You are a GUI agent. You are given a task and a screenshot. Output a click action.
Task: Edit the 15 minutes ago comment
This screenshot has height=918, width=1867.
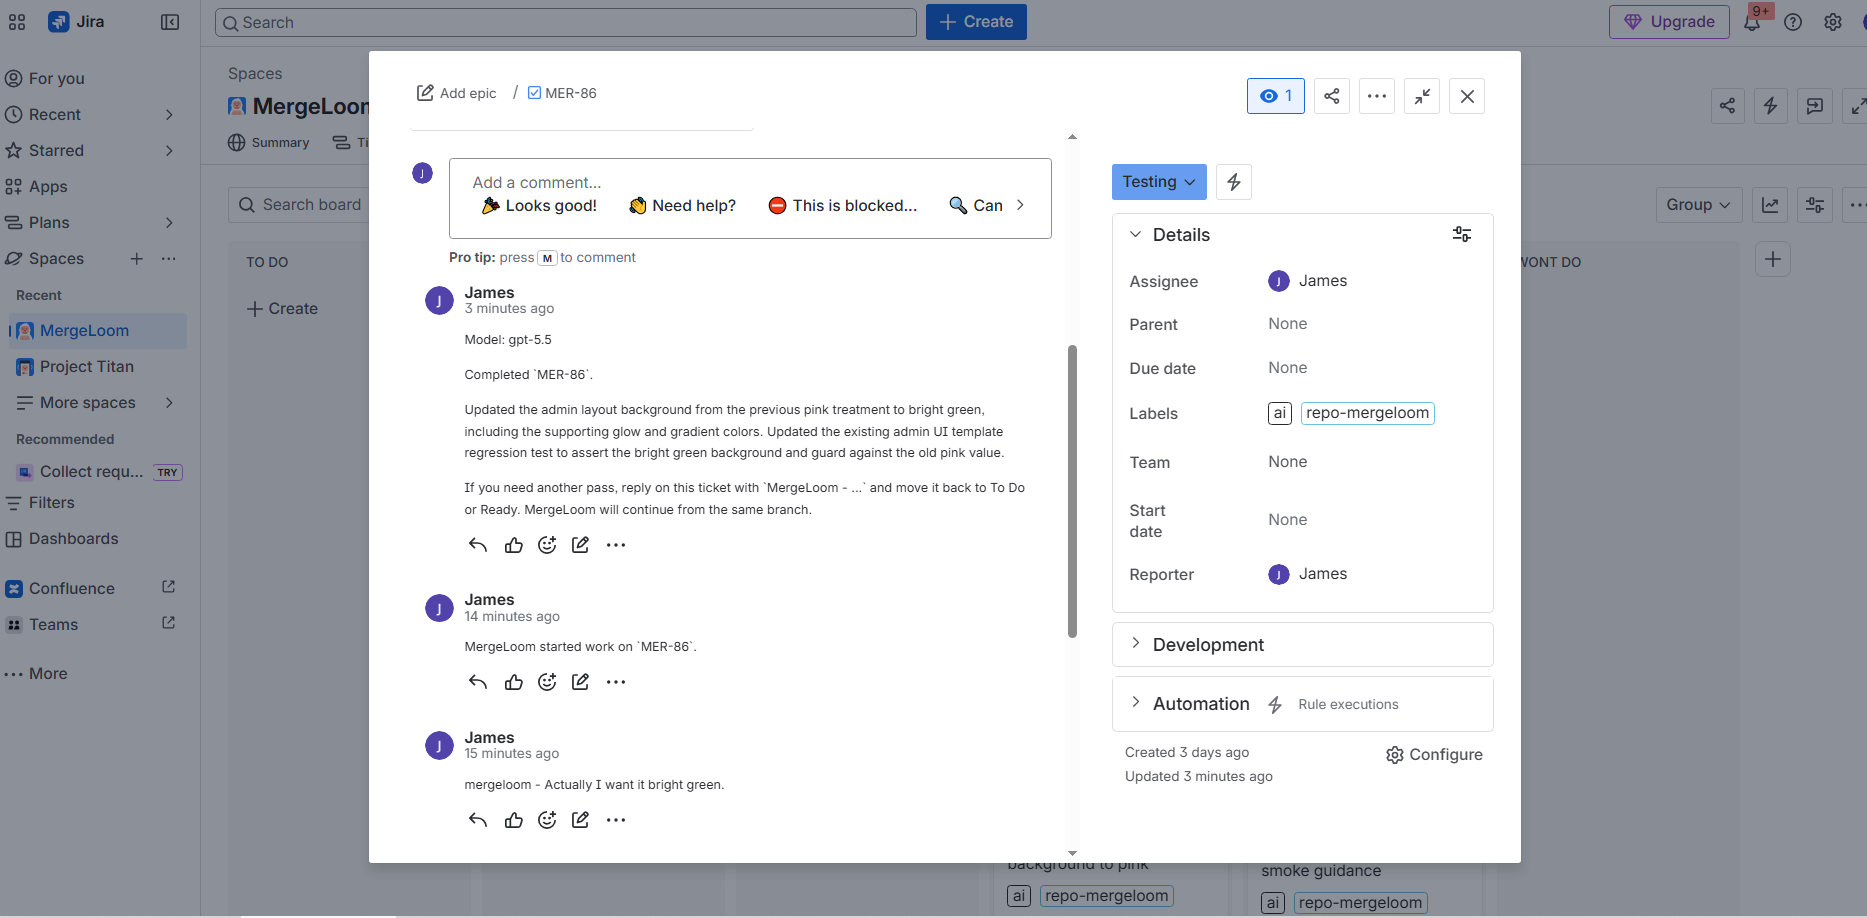[x=580, y=820]
